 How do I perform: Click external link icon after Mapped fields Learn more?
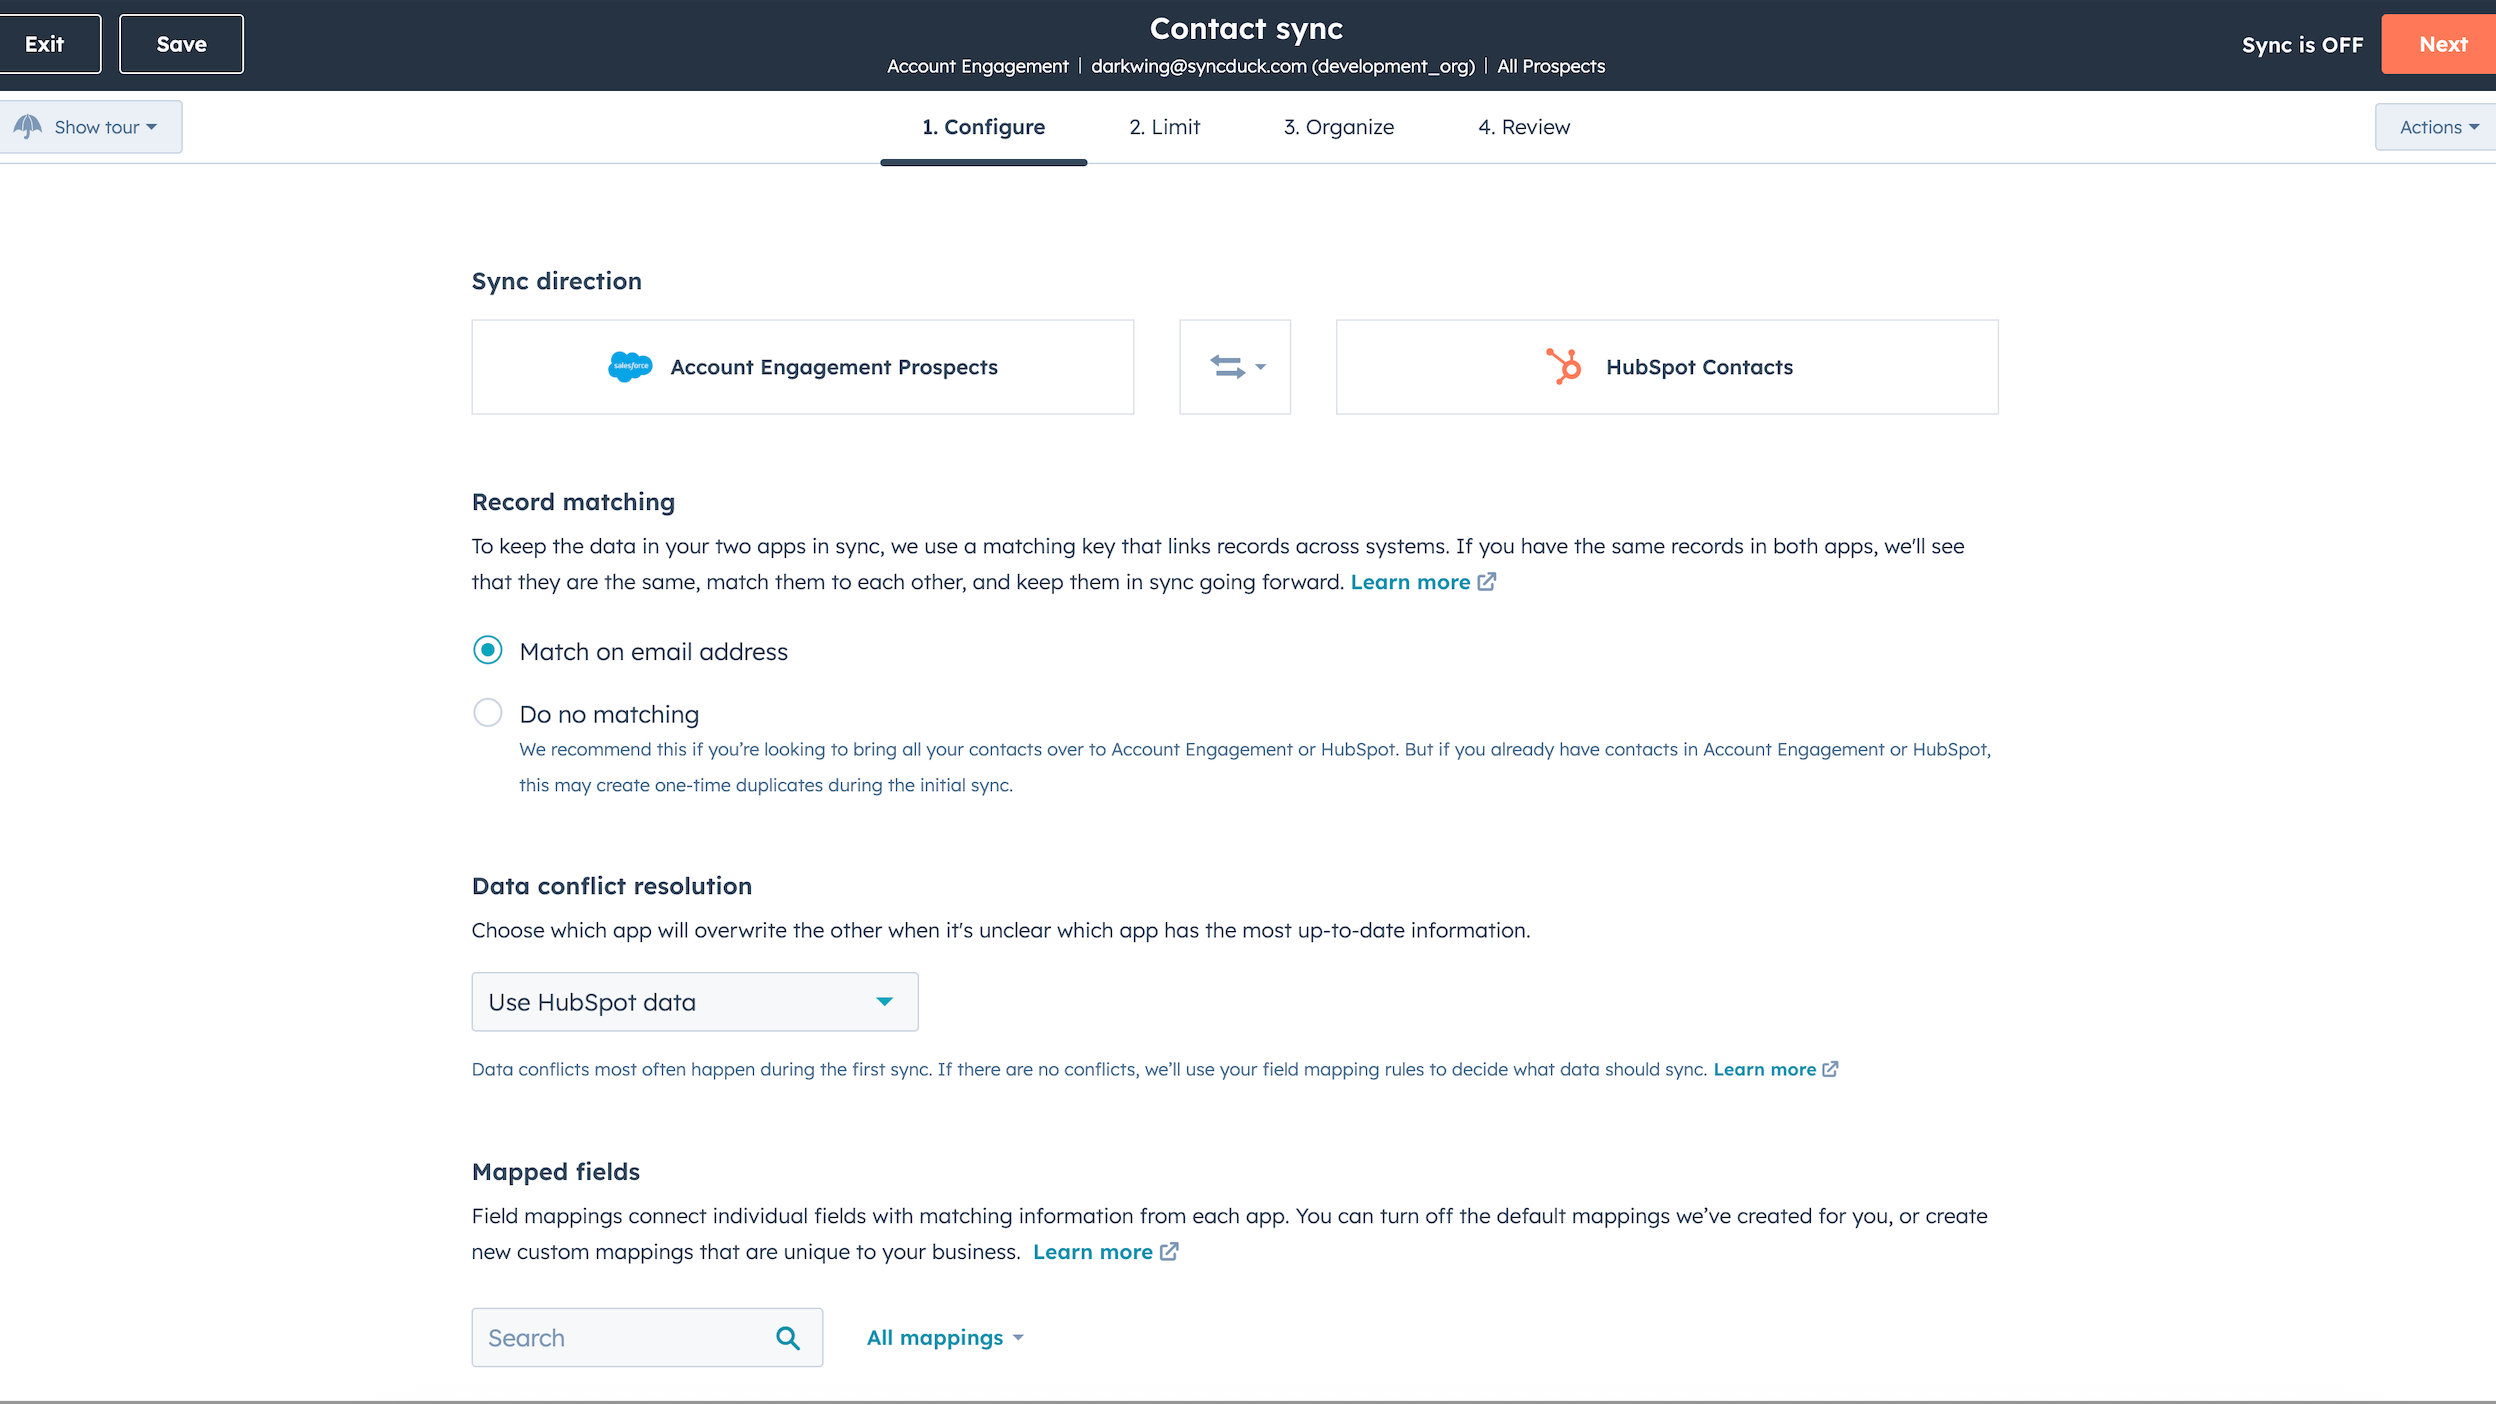click(1169, 1252)
